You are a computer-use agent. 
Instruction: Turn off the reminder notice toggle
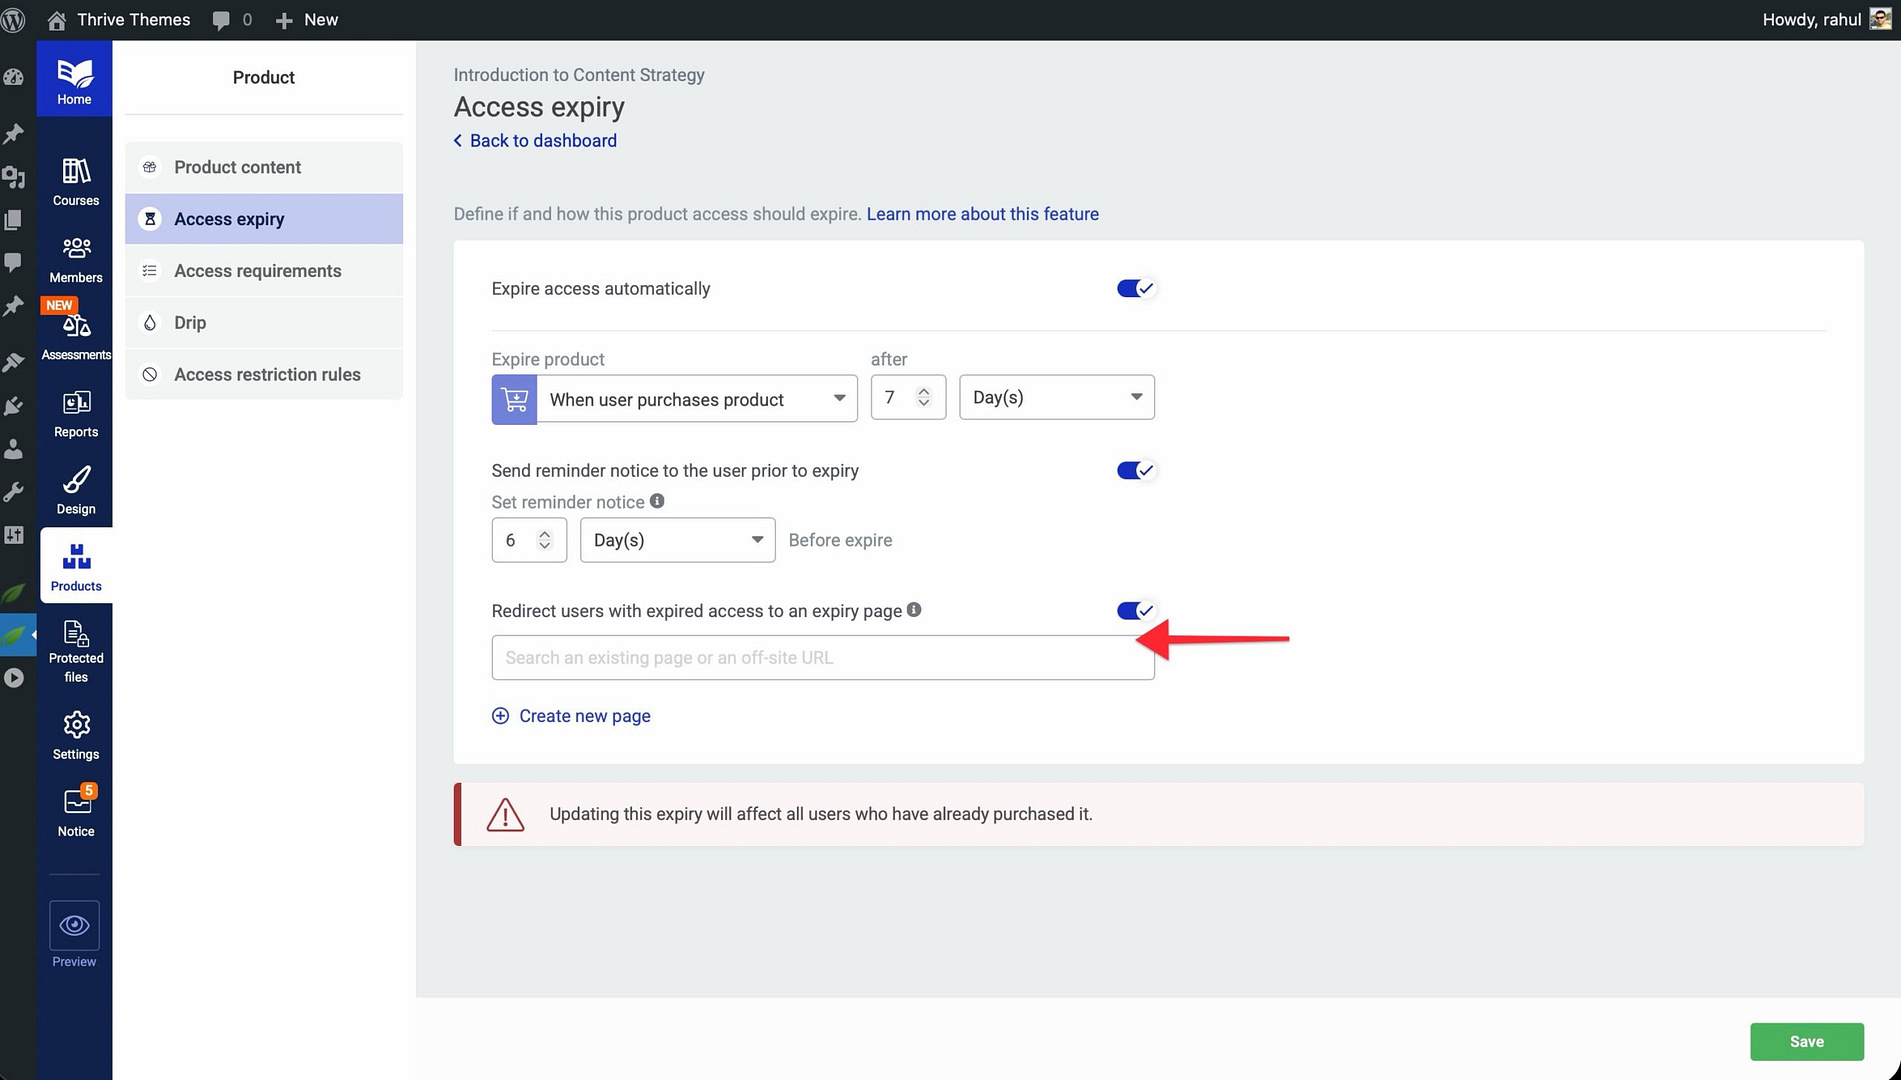click(x=1135, y=471)
